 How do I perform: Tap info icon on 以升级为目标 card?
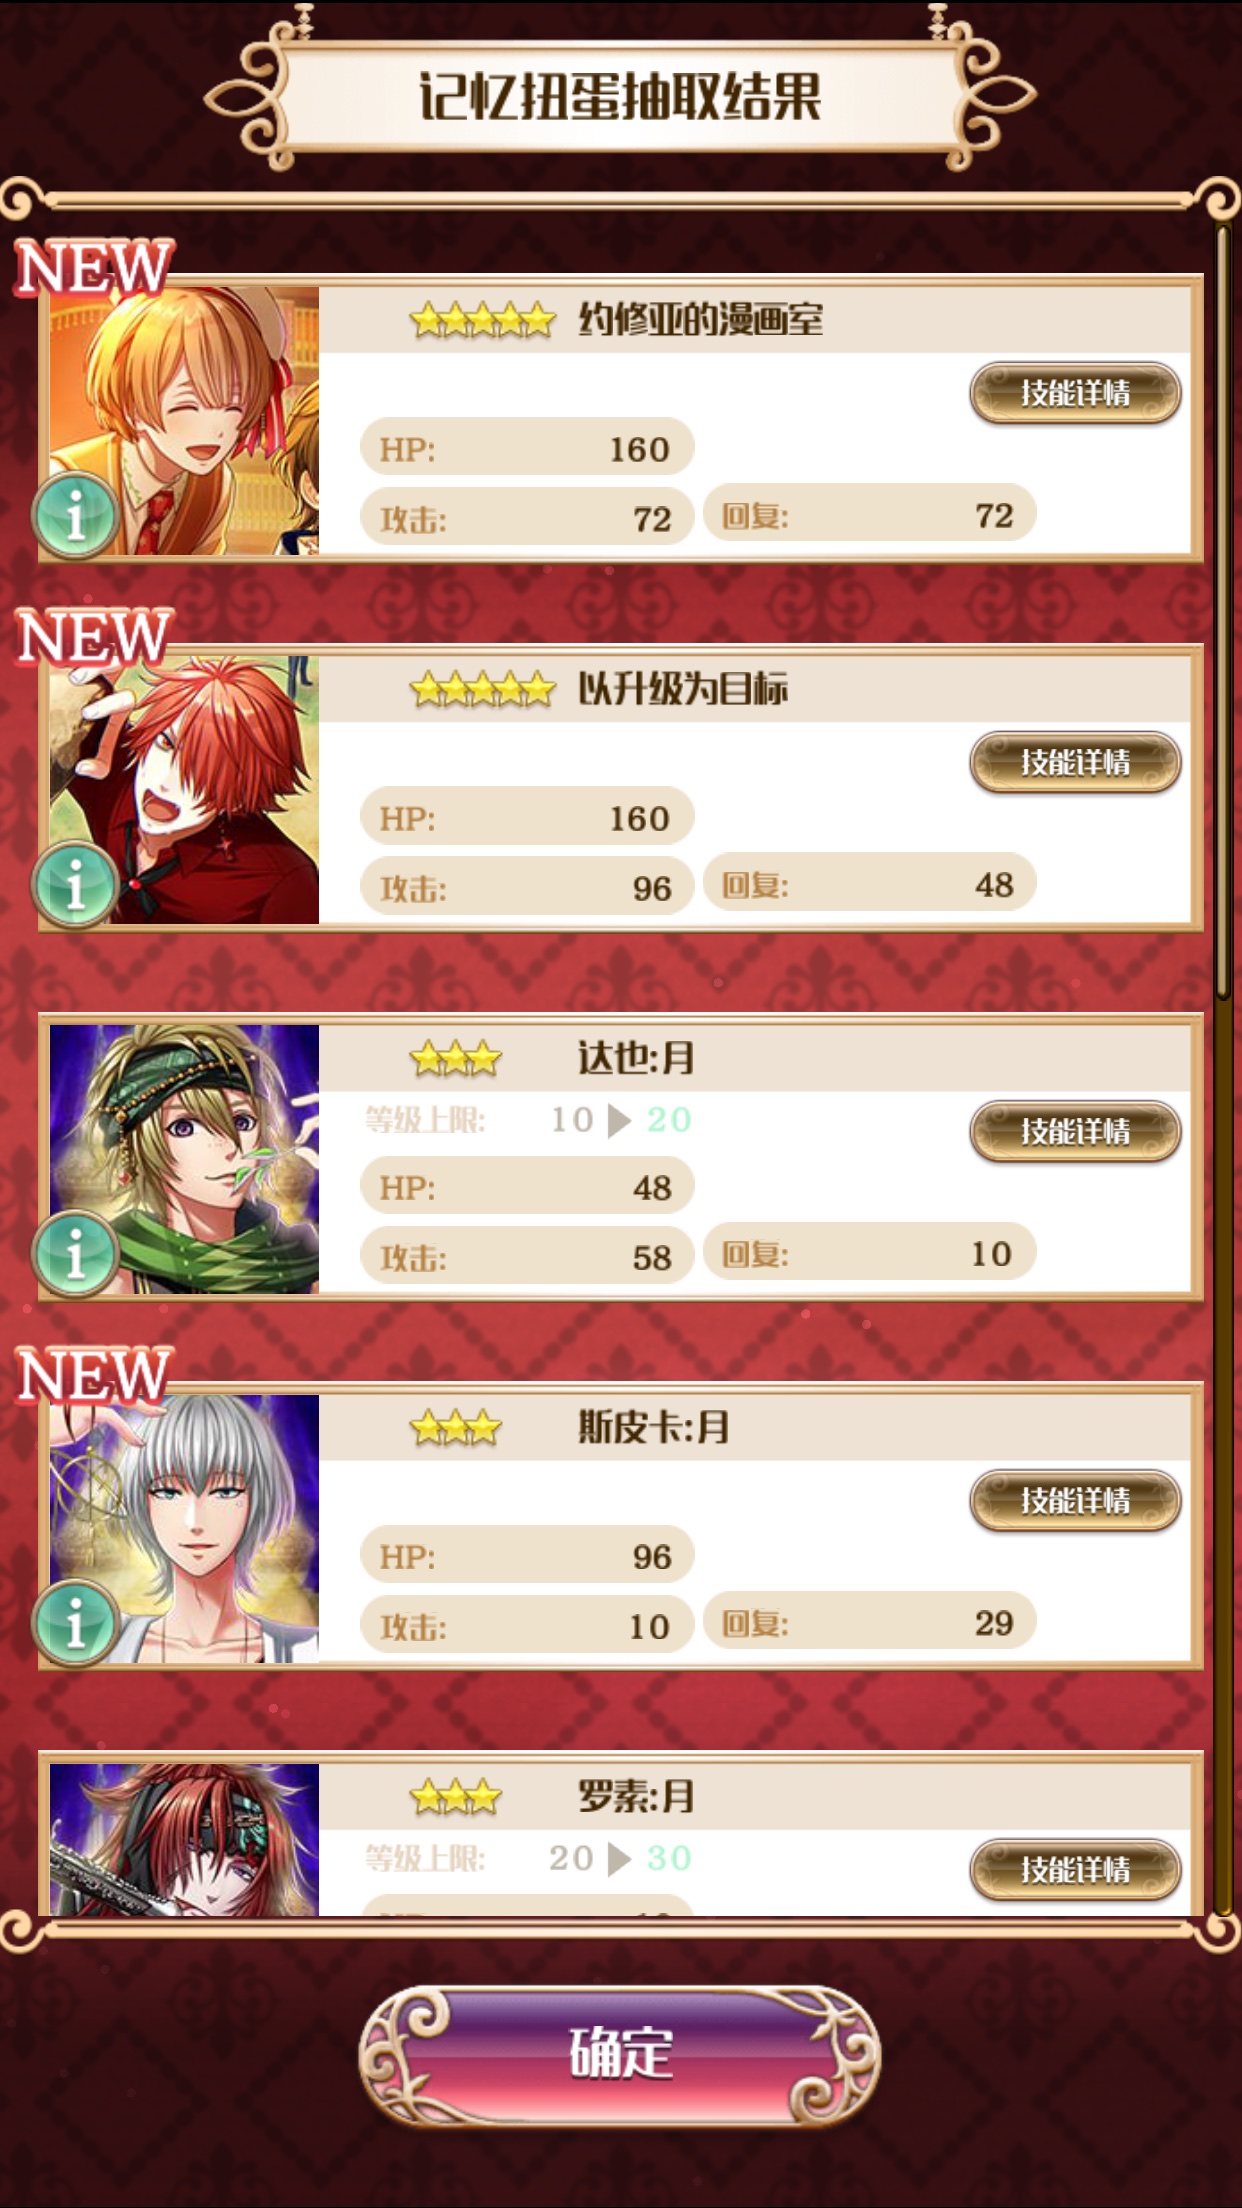pyautogui.click(x=75, y=885)
